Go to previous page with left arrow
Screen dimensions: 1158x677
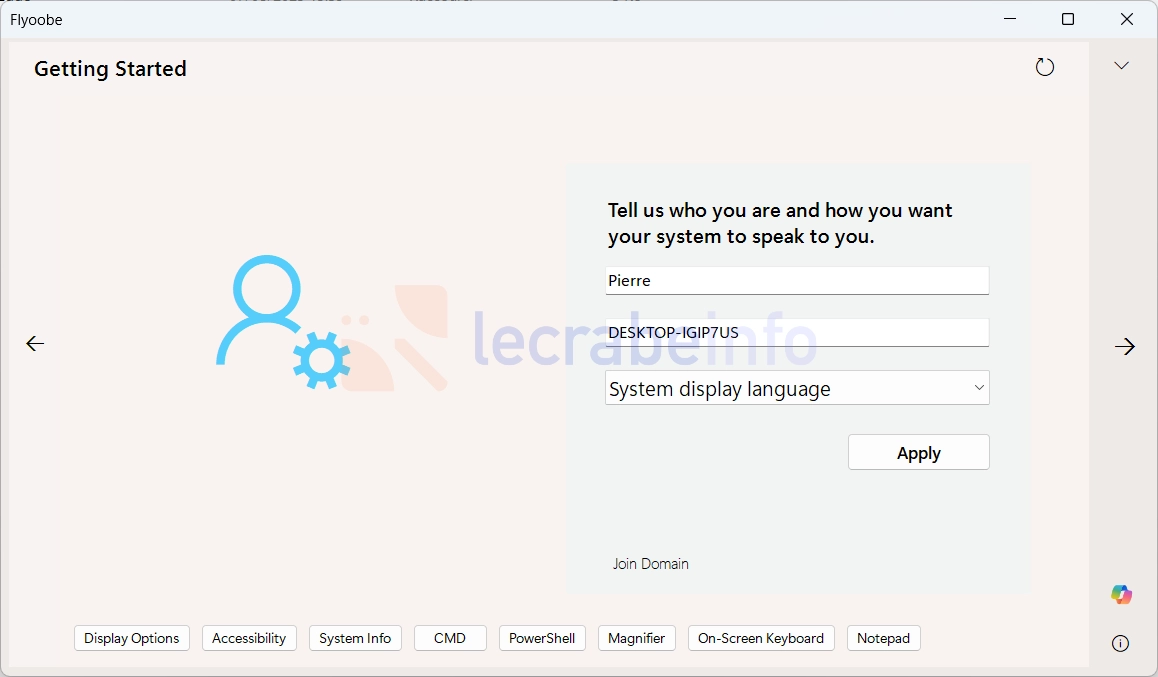pos(35,343)
